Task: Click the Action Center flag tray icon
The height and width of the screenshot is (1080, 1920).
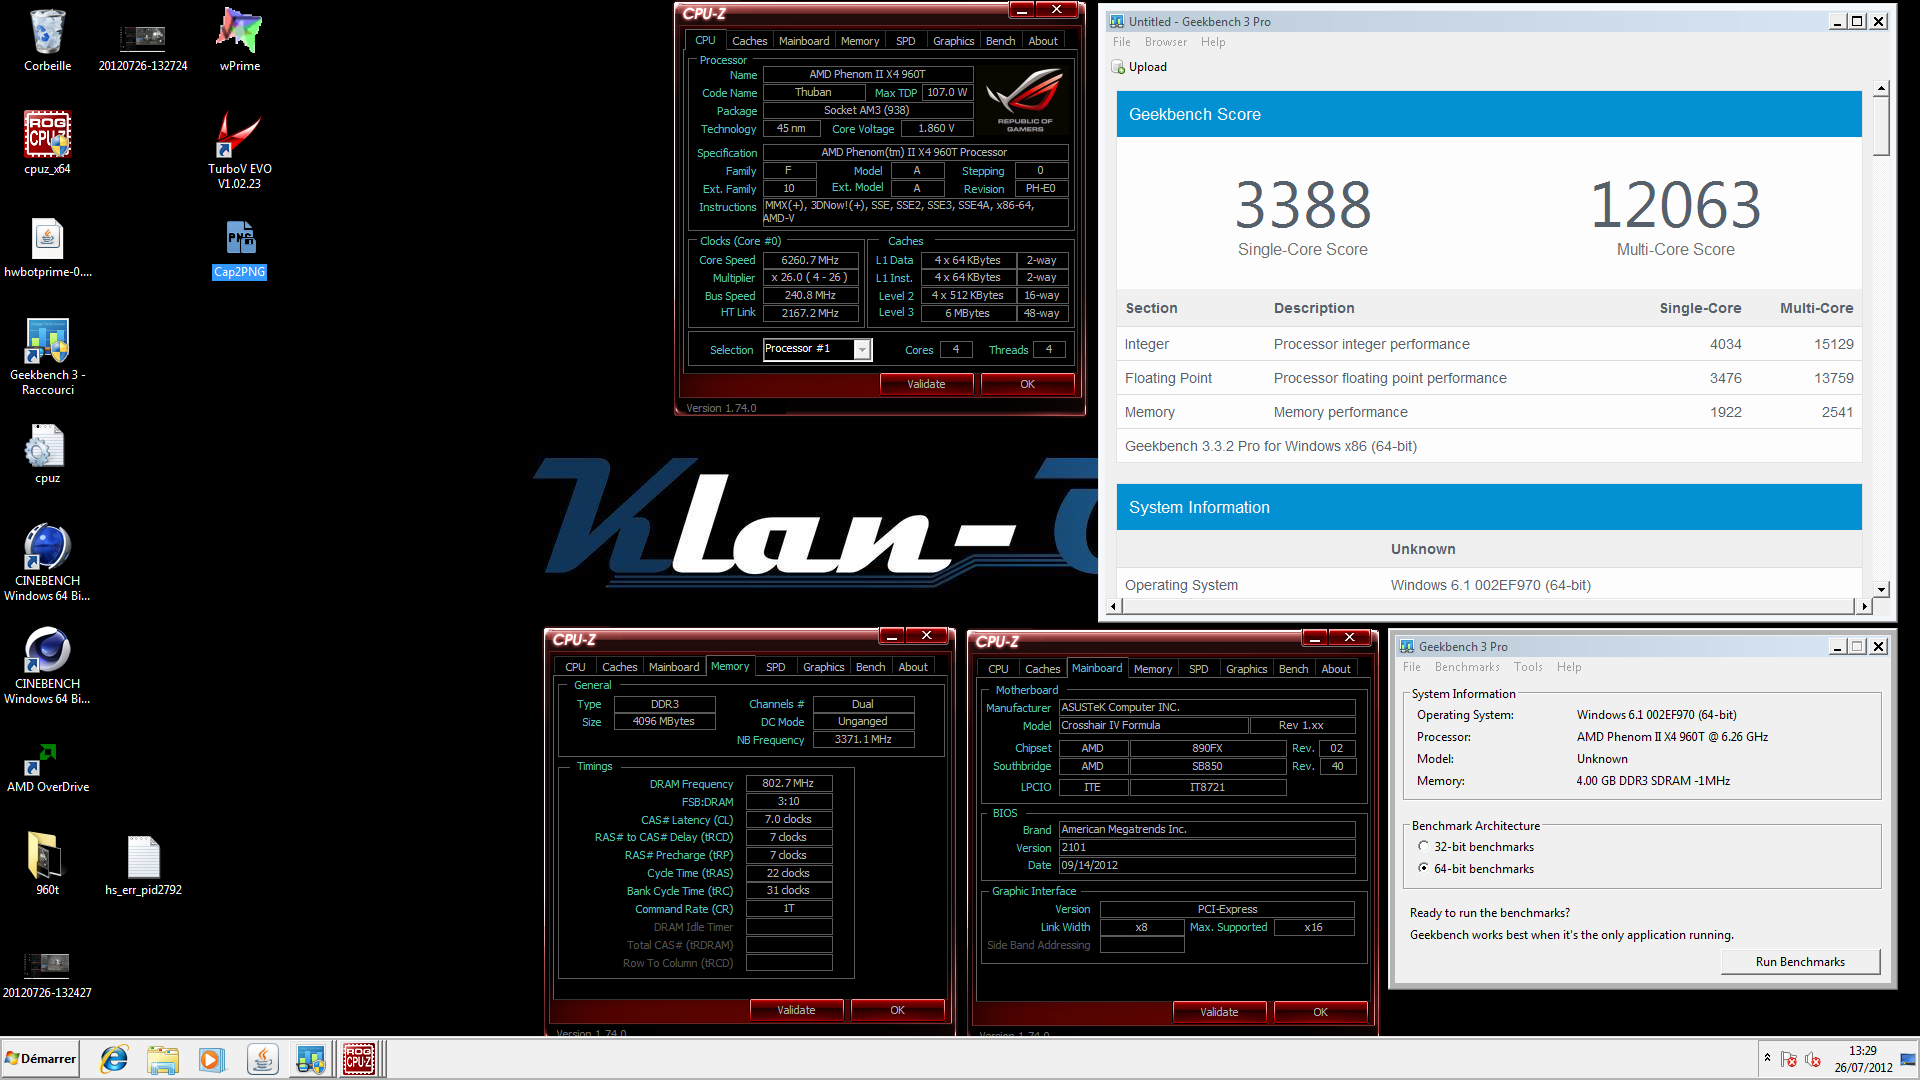Action: [1789, 1060]
